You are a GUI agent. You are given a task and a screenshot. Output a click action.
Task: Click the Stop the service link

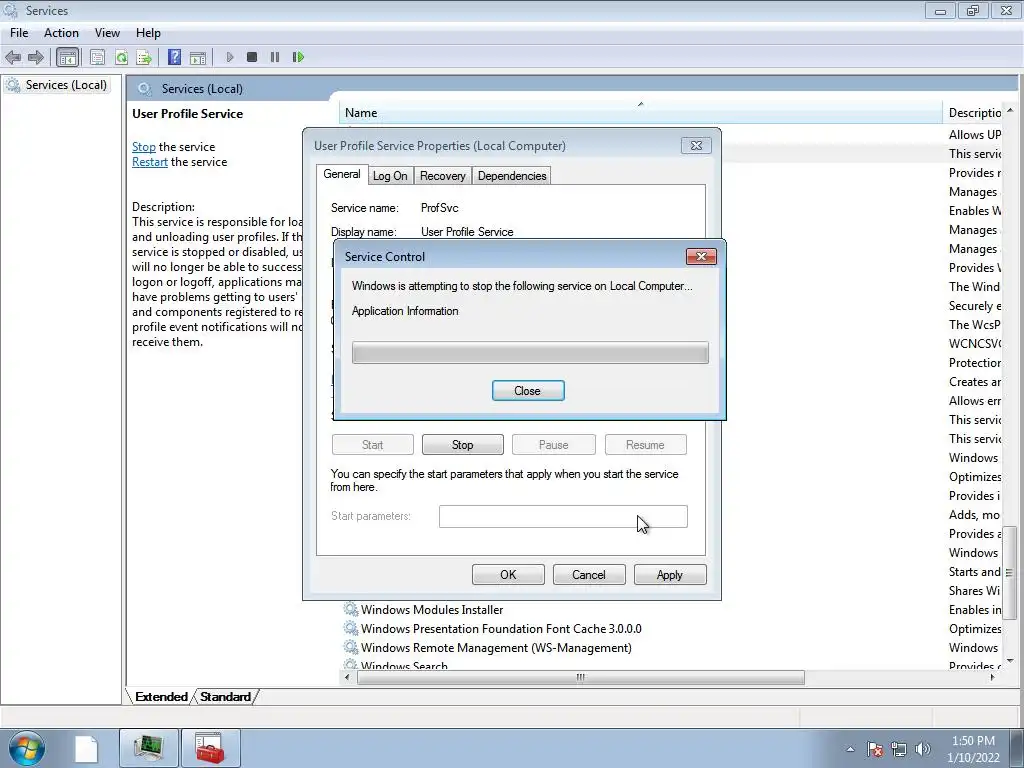(144, 147)
